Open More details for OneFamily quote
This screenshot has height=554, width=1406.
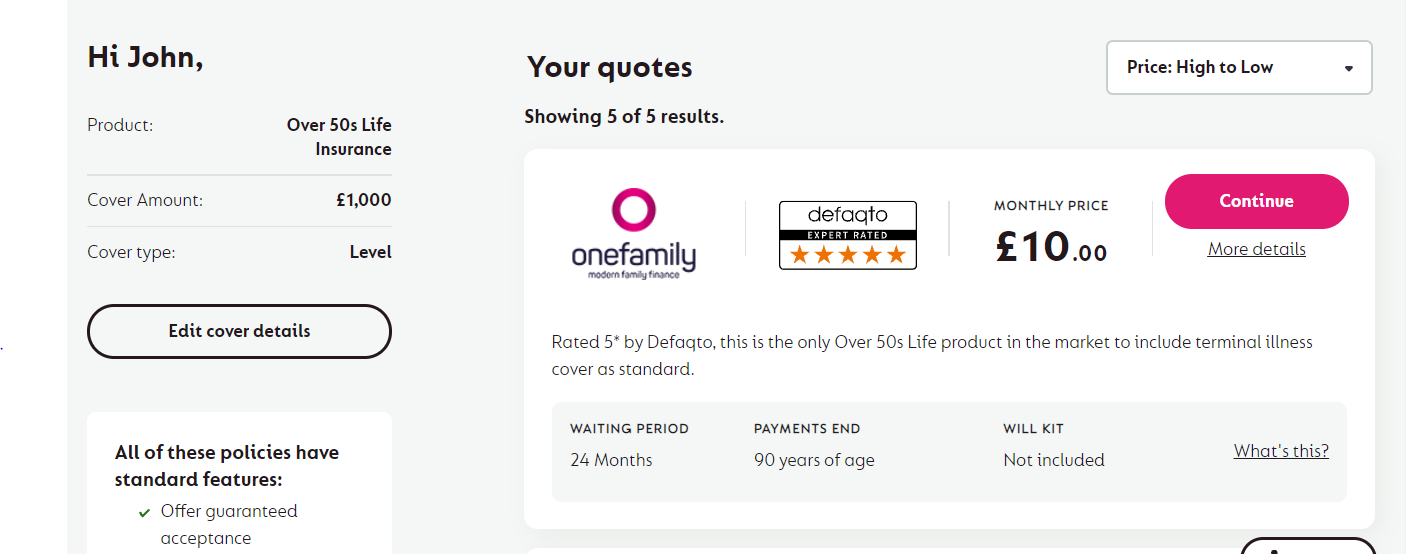pyautogui.click(x=1256, y=249)
